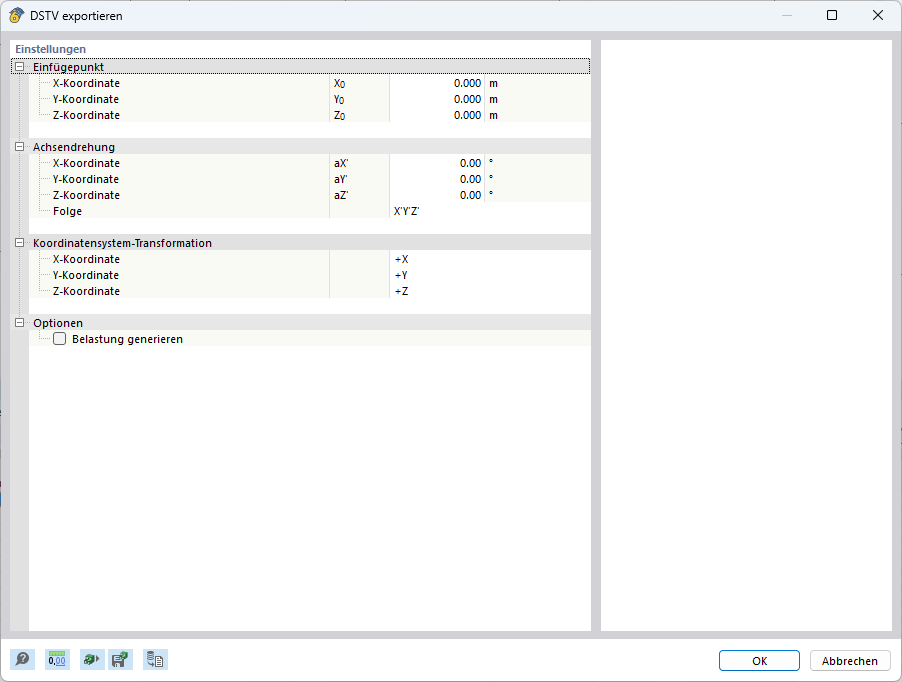Edit Z0 insertion point value 0.000
The height and width of the screenshot is (682, 902).
click(x=437, y=115)
